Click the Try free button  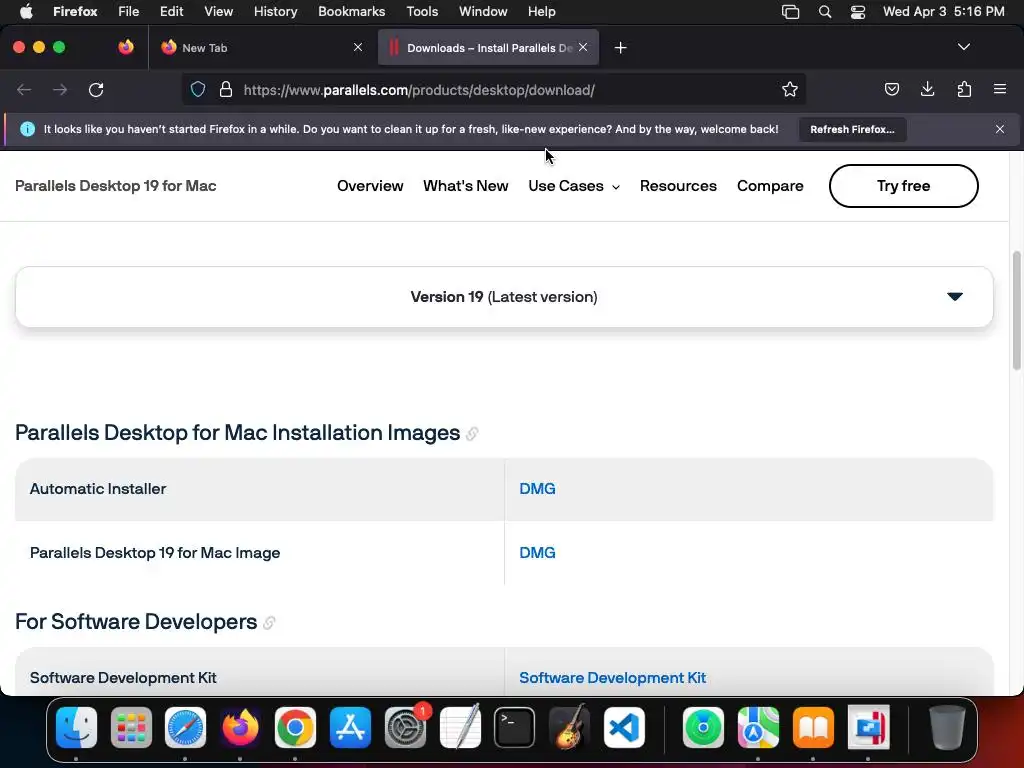(x=903, y=186)
